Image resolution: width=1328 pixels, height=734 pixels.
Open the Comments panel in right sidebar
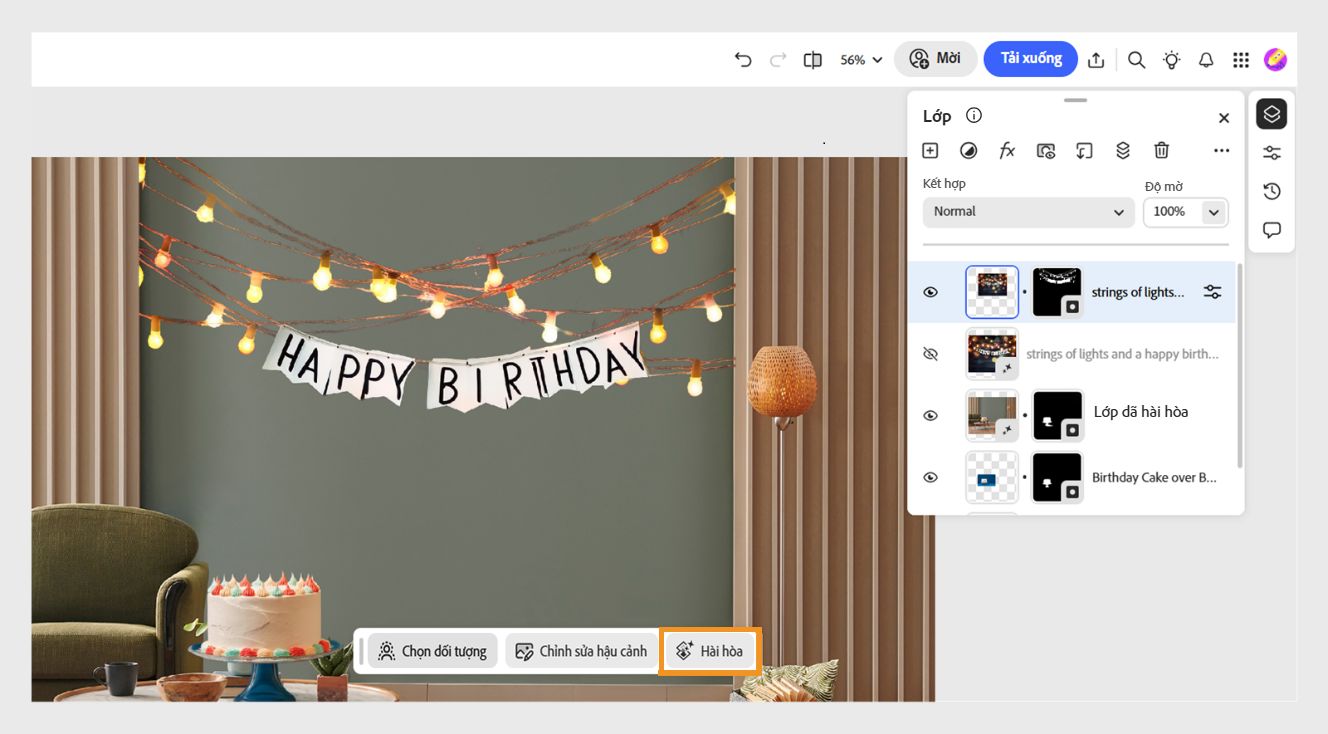[x=1271, y=229]
